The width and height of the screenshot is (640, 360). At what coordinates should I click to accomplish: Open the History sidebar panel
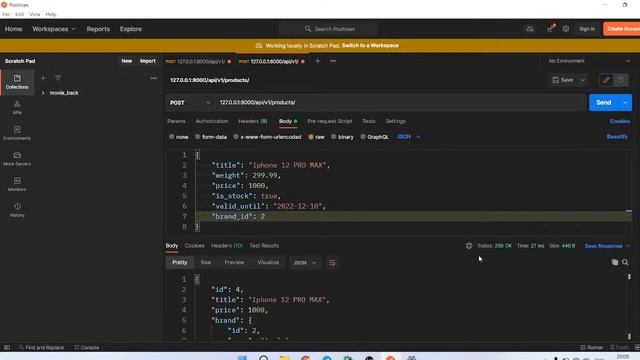click(17, 210)
